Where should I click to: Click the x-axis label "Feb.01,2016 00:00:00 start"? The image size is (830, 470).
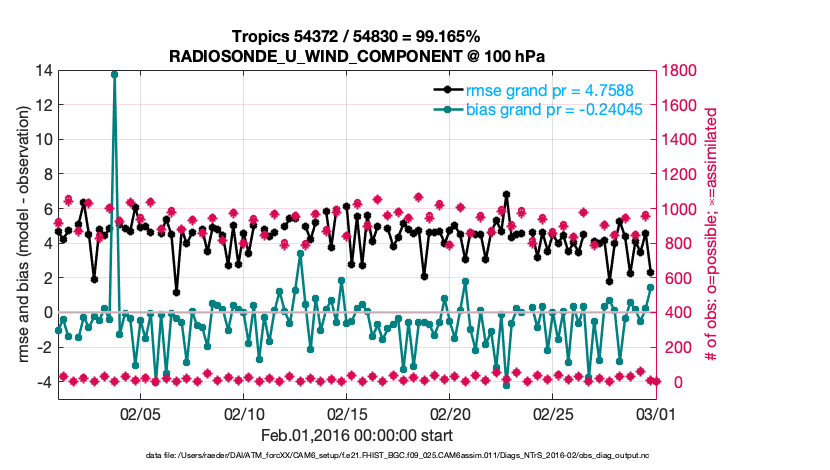pyautogui.click(x=357, y=435)
